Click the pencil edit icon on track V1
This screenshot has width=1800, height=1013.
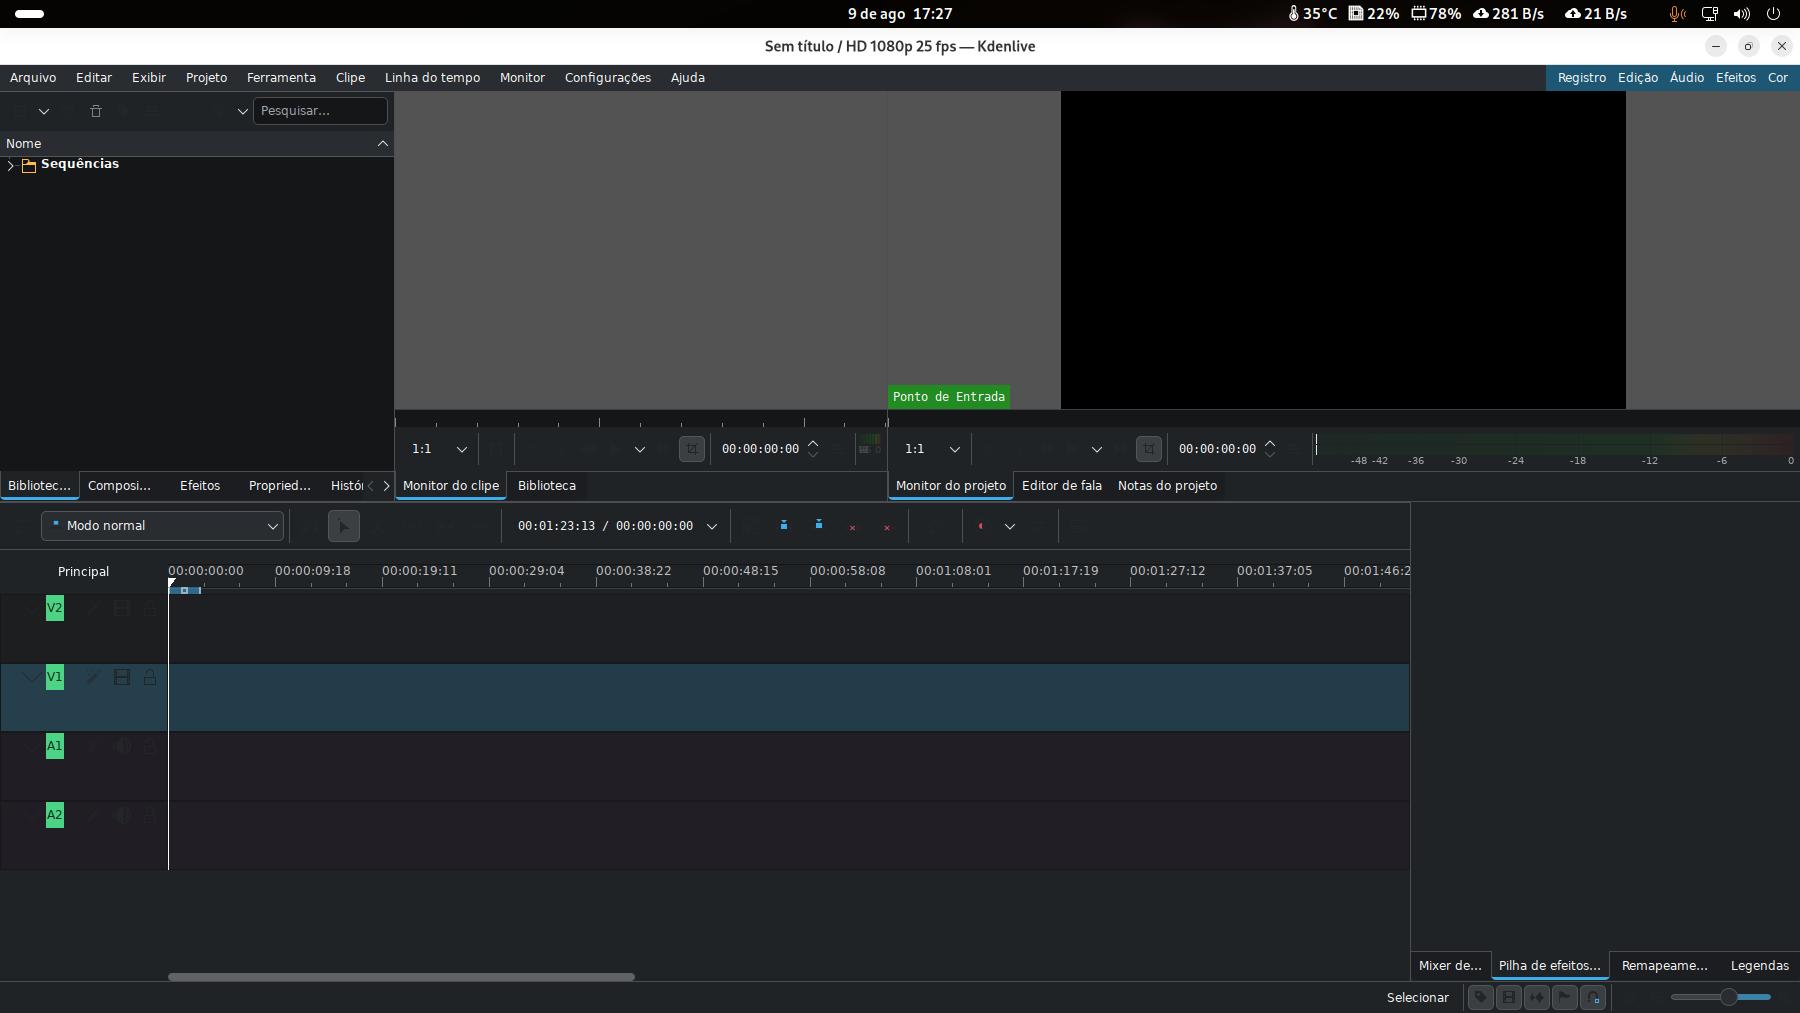(92, 677)
